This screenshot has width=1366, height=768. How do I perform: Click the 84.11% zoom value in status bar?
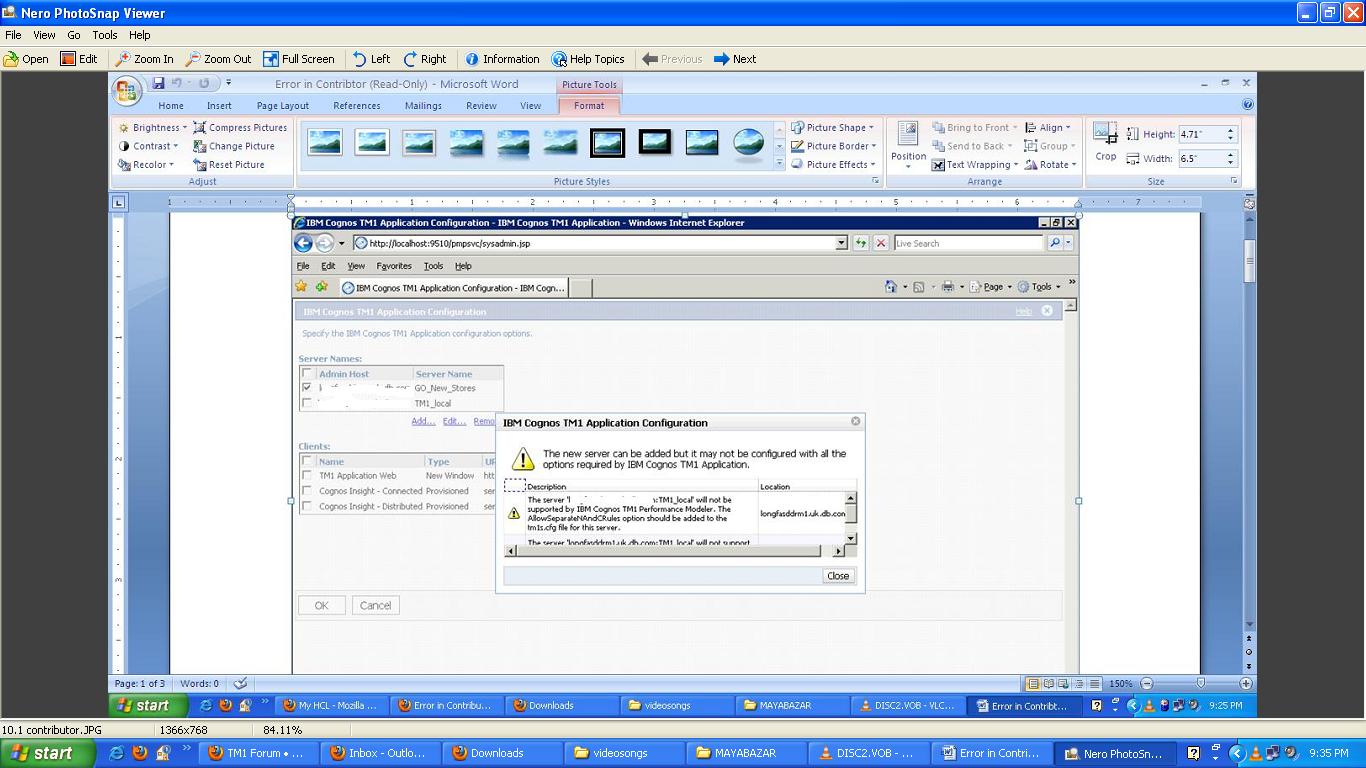(283, 730)
